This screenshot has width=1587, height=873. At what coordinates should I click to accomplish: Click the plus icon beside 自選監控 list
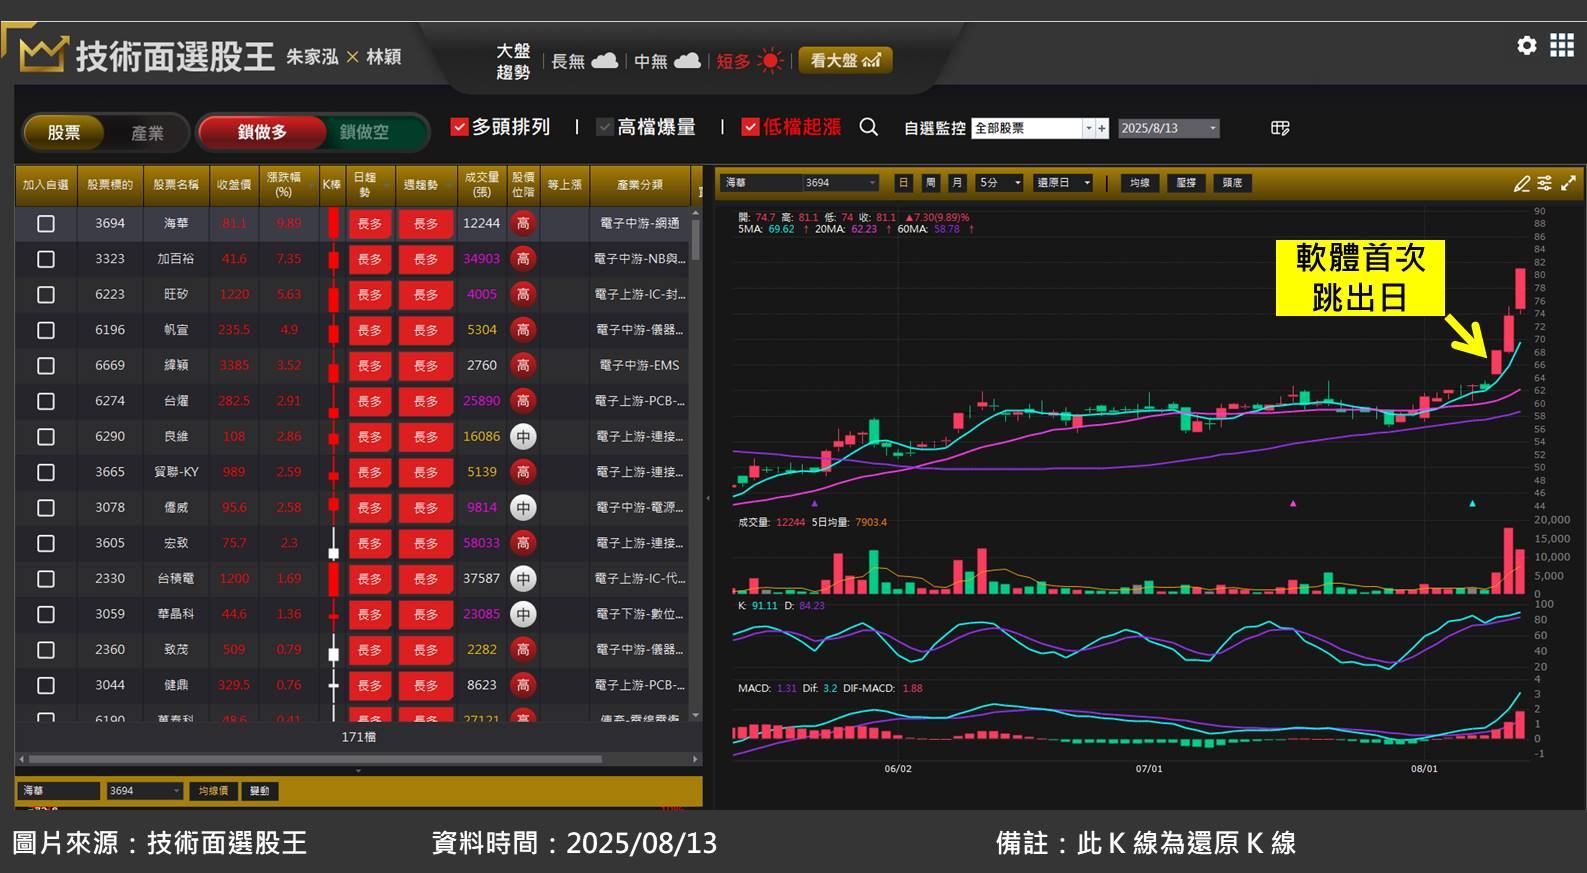click(x=1102, y=128)
